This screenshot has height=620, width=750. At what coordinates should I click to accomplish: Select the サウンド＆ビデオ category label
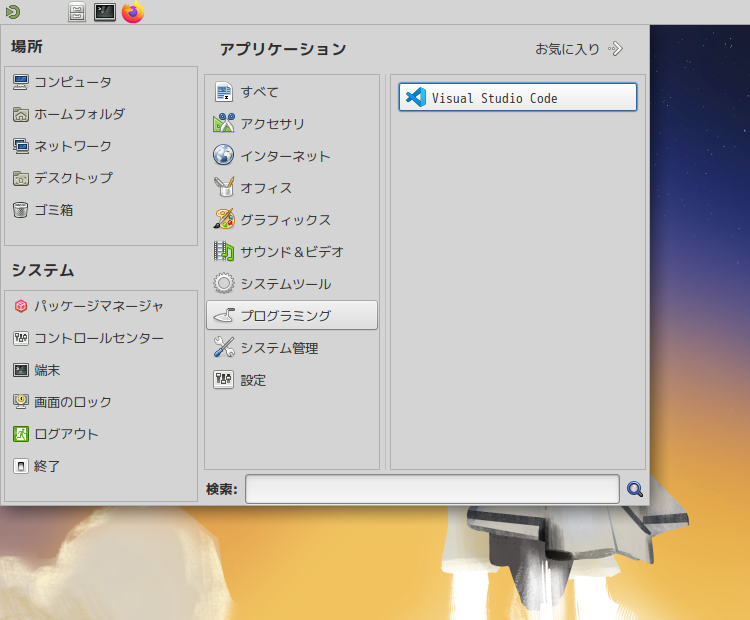292,252
